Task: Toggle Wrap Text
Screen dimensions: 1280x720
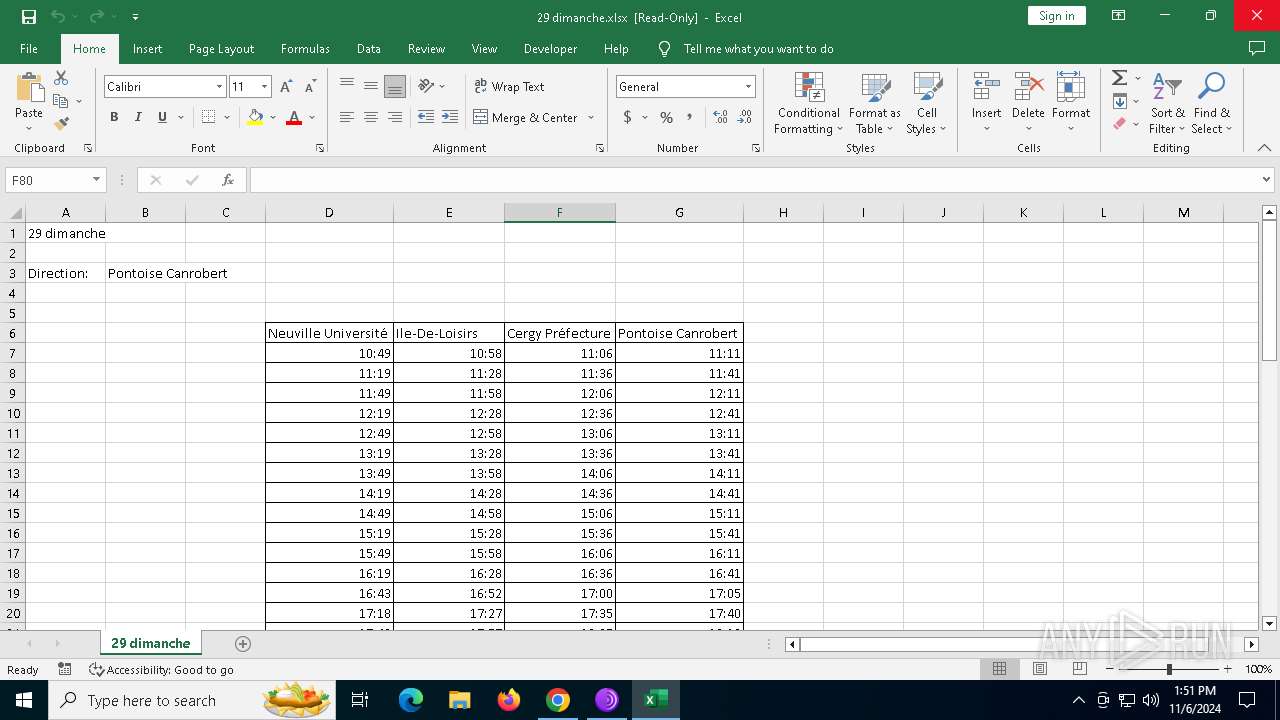Action: [509, 86]
